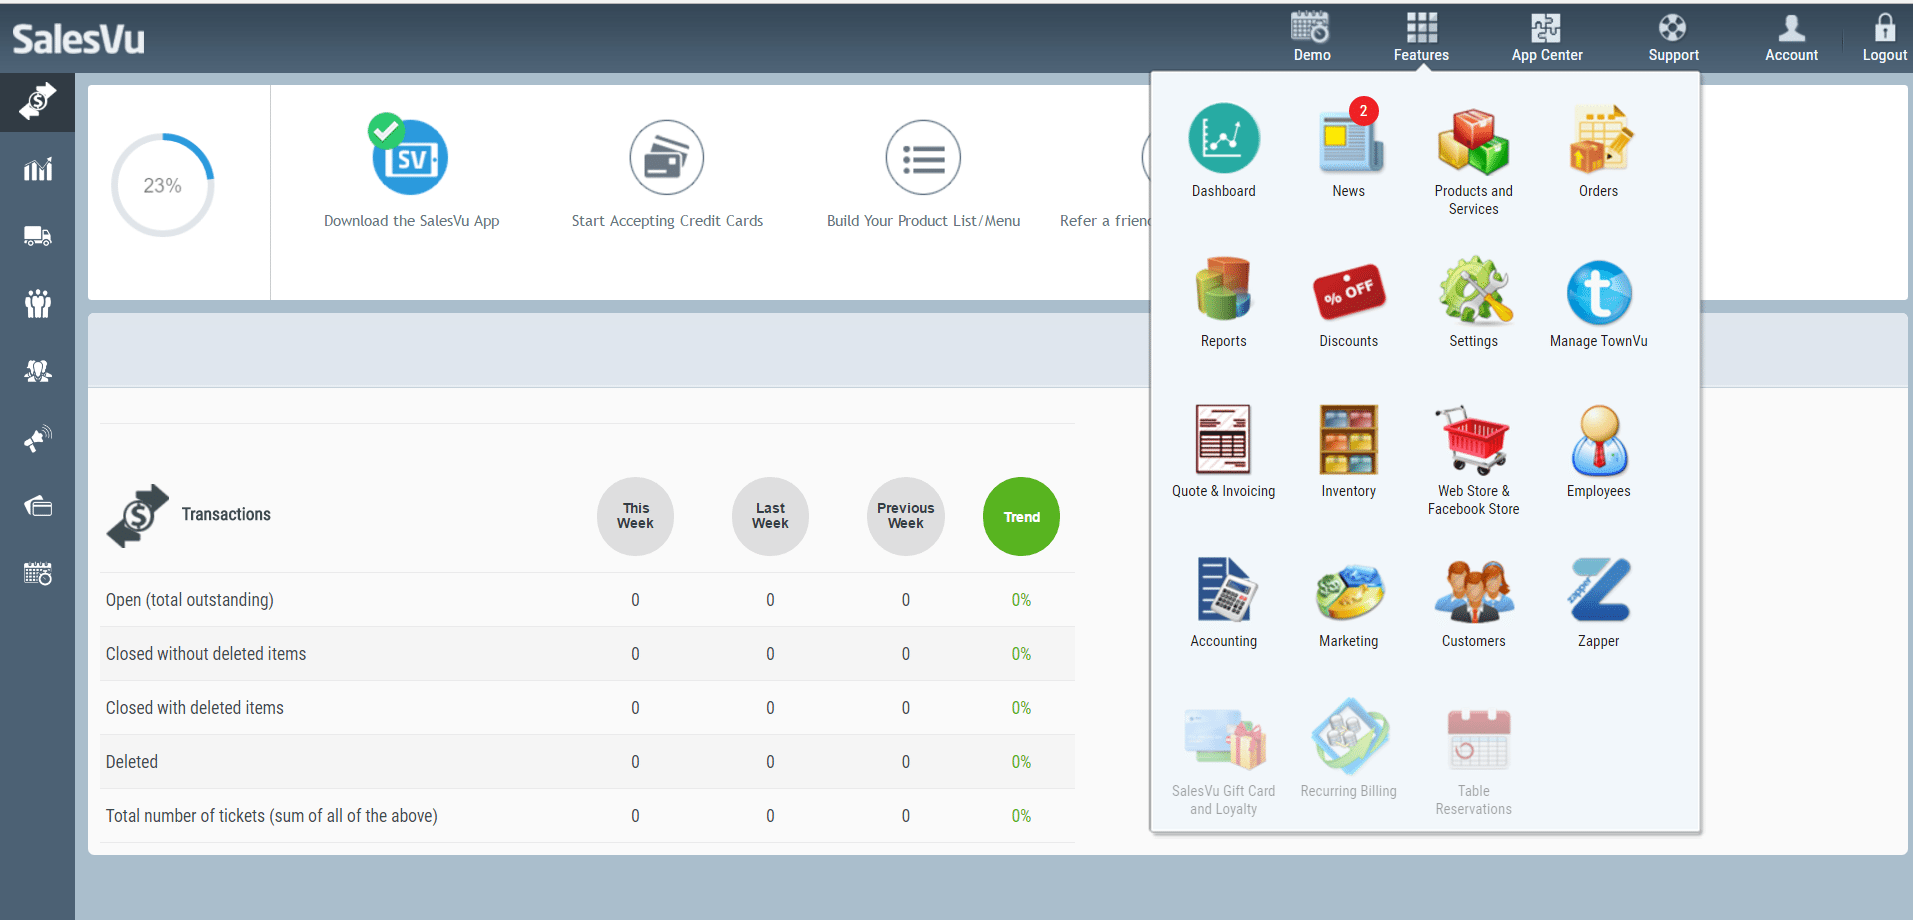Click the This Week column circle
Viewport: 1913px width, 920px height.
pos(635,516)
